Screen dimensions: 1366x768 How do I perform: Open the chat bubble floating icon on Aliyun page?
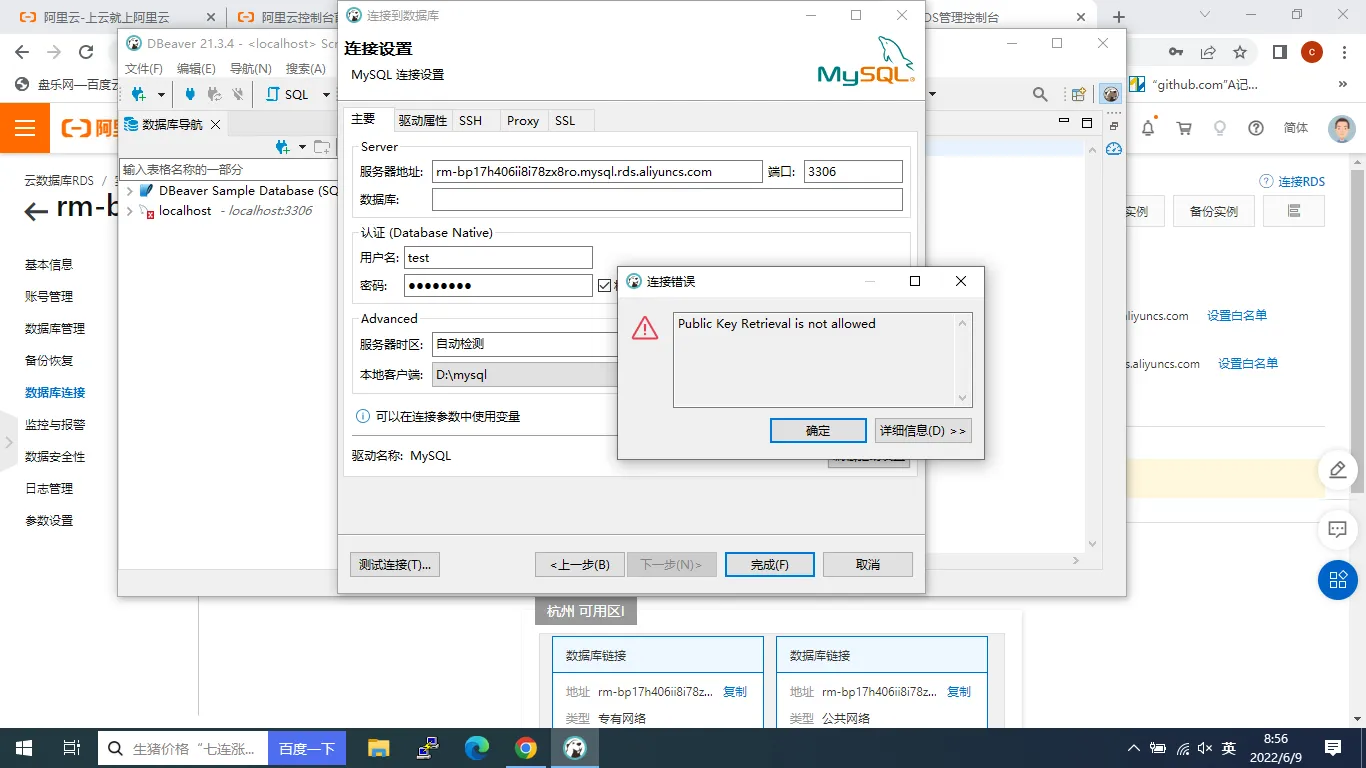tap(1337, 529)
